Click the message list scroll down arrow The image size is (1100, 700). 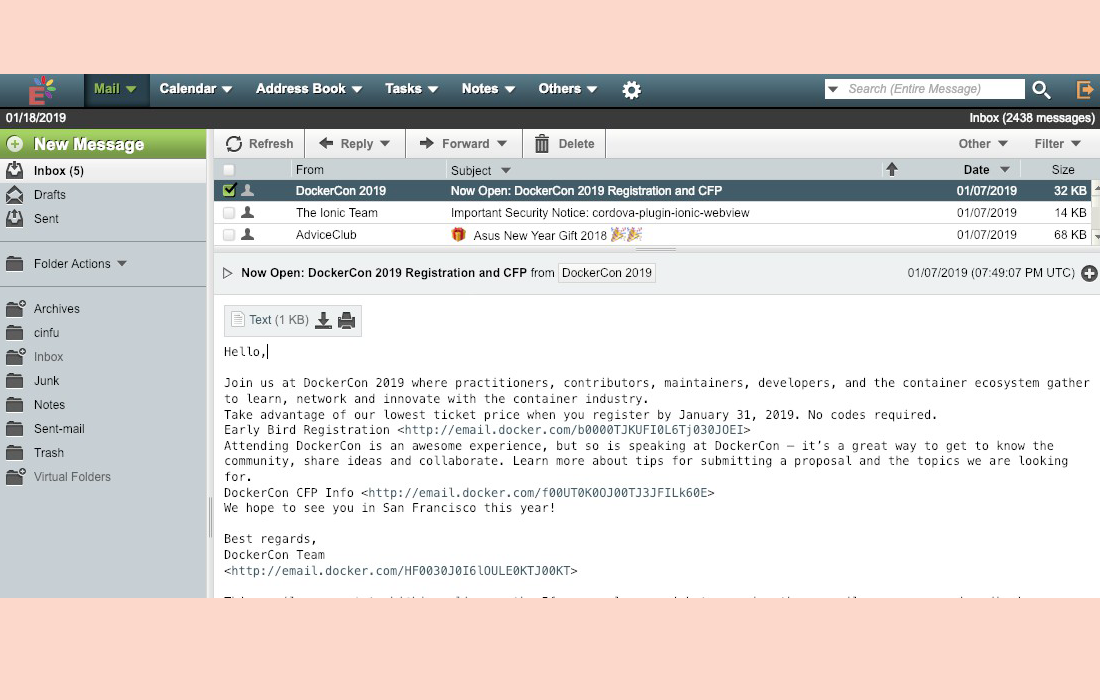coord(1096,237)
